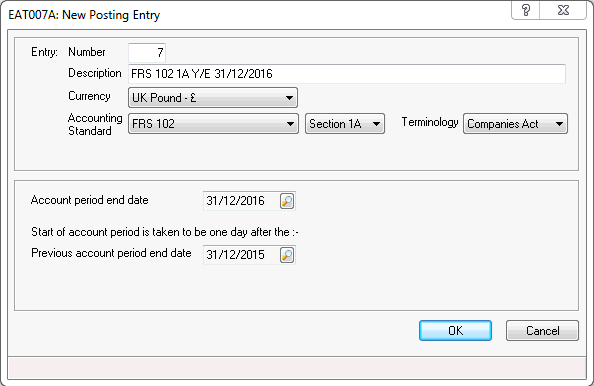Click the Currency label text
This screenshot has width=594, height=386.
tap(89, 96)
